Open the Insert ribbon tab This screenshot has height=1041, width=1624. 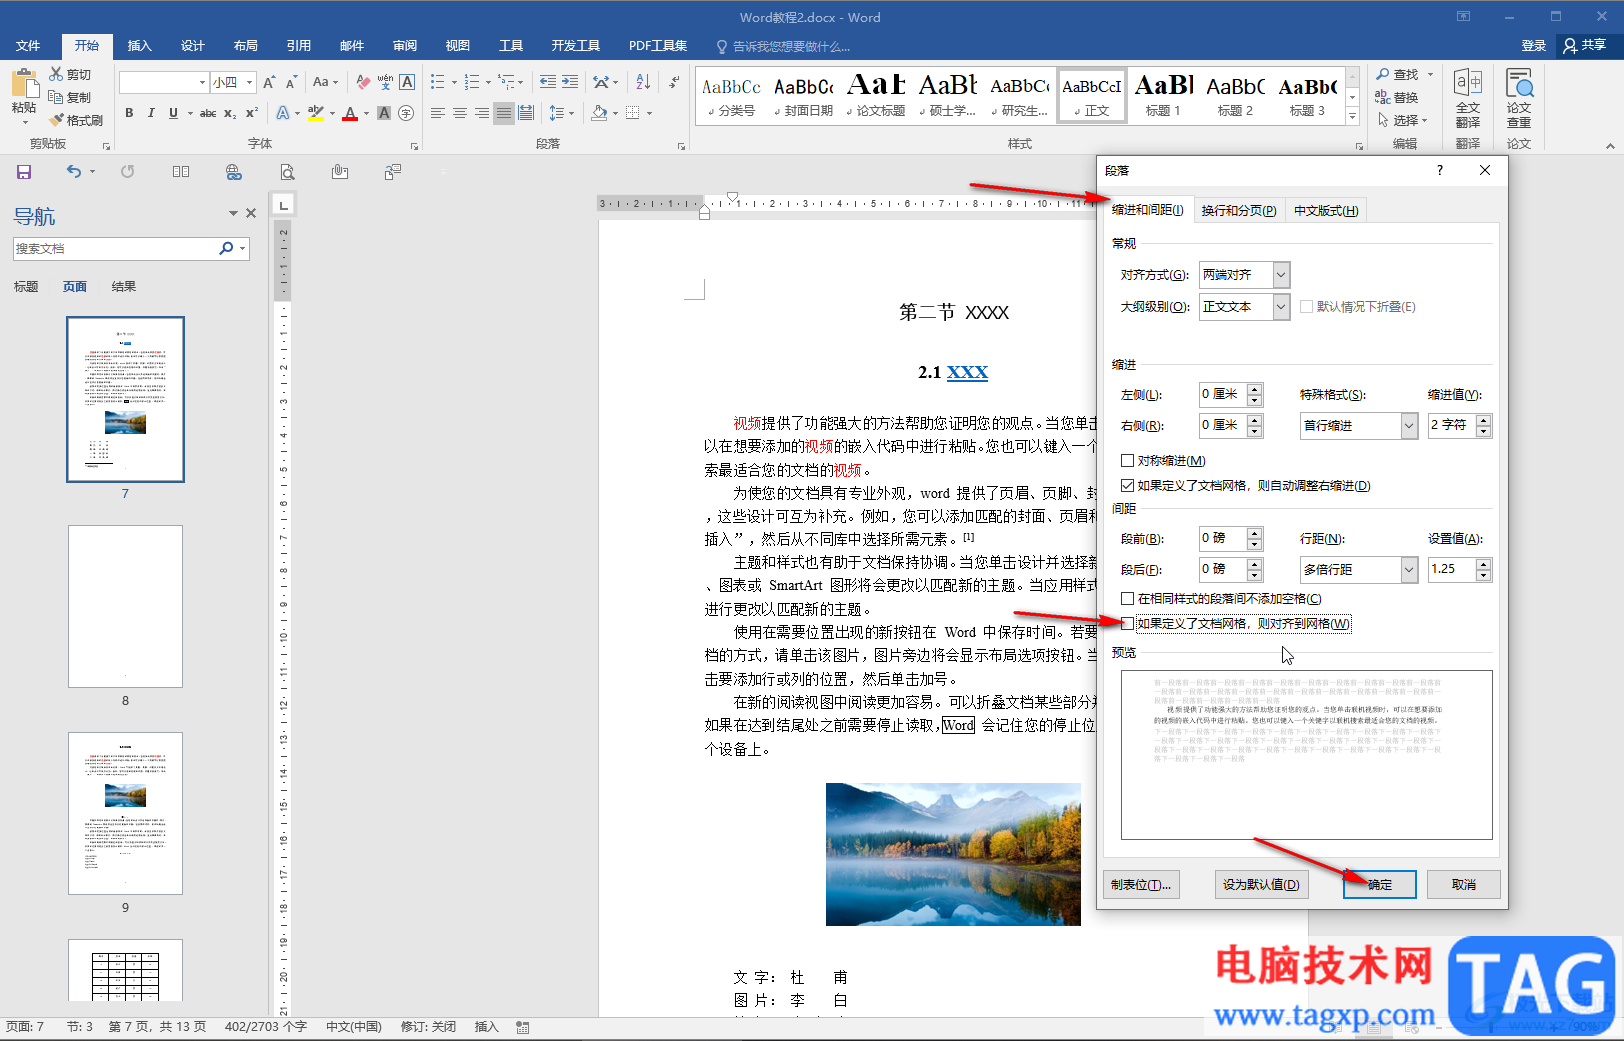(140, 46)
